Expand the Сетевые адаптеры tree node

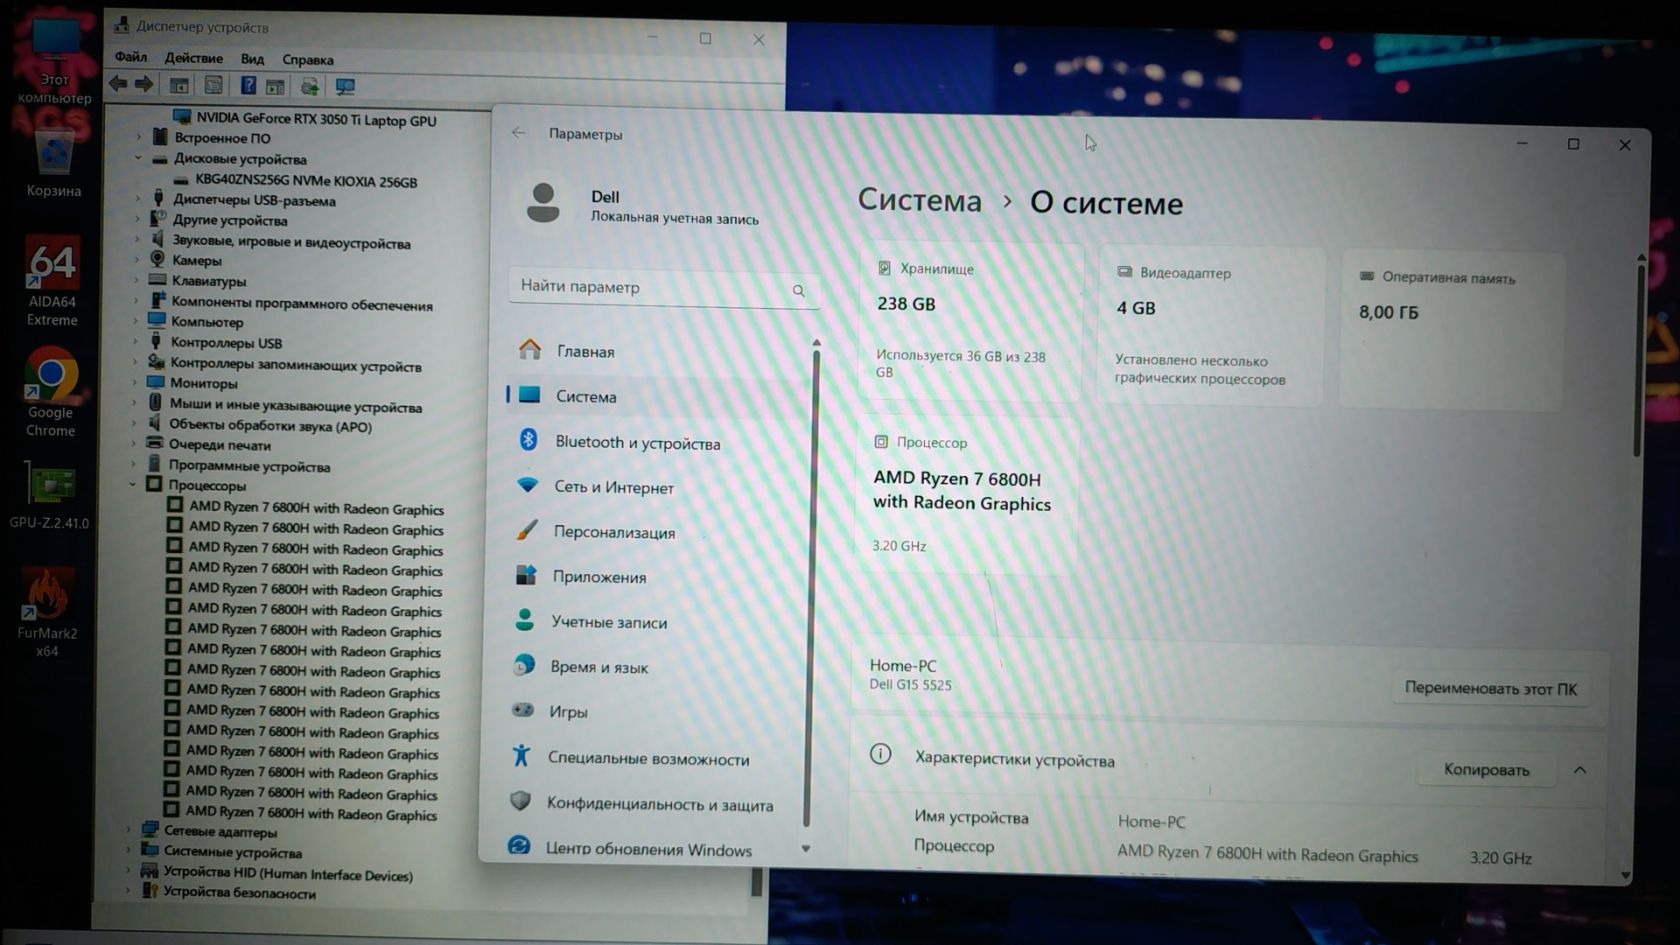pyautogui.click(x=128, y=830)
